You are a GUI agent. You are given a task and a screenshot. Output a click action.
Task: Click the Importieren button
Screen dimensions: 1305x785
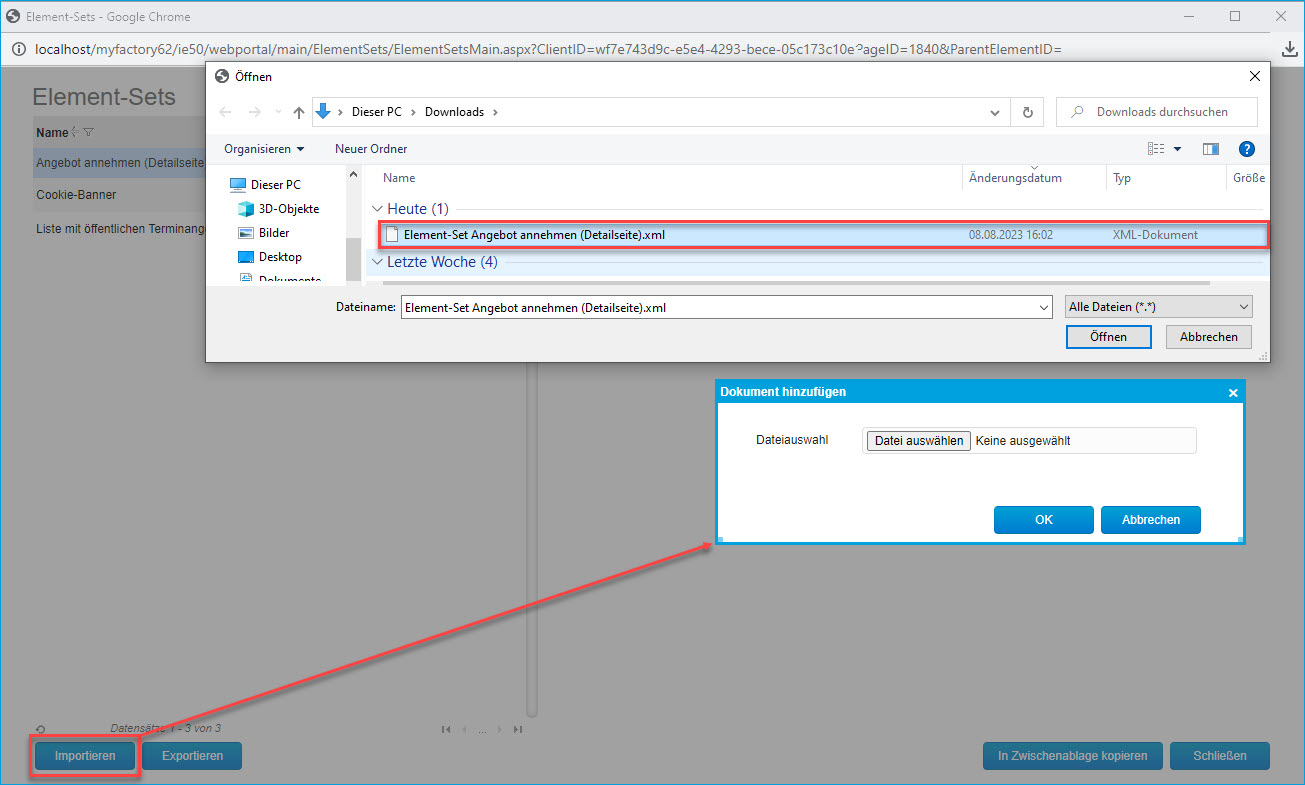tap(85, 756)
